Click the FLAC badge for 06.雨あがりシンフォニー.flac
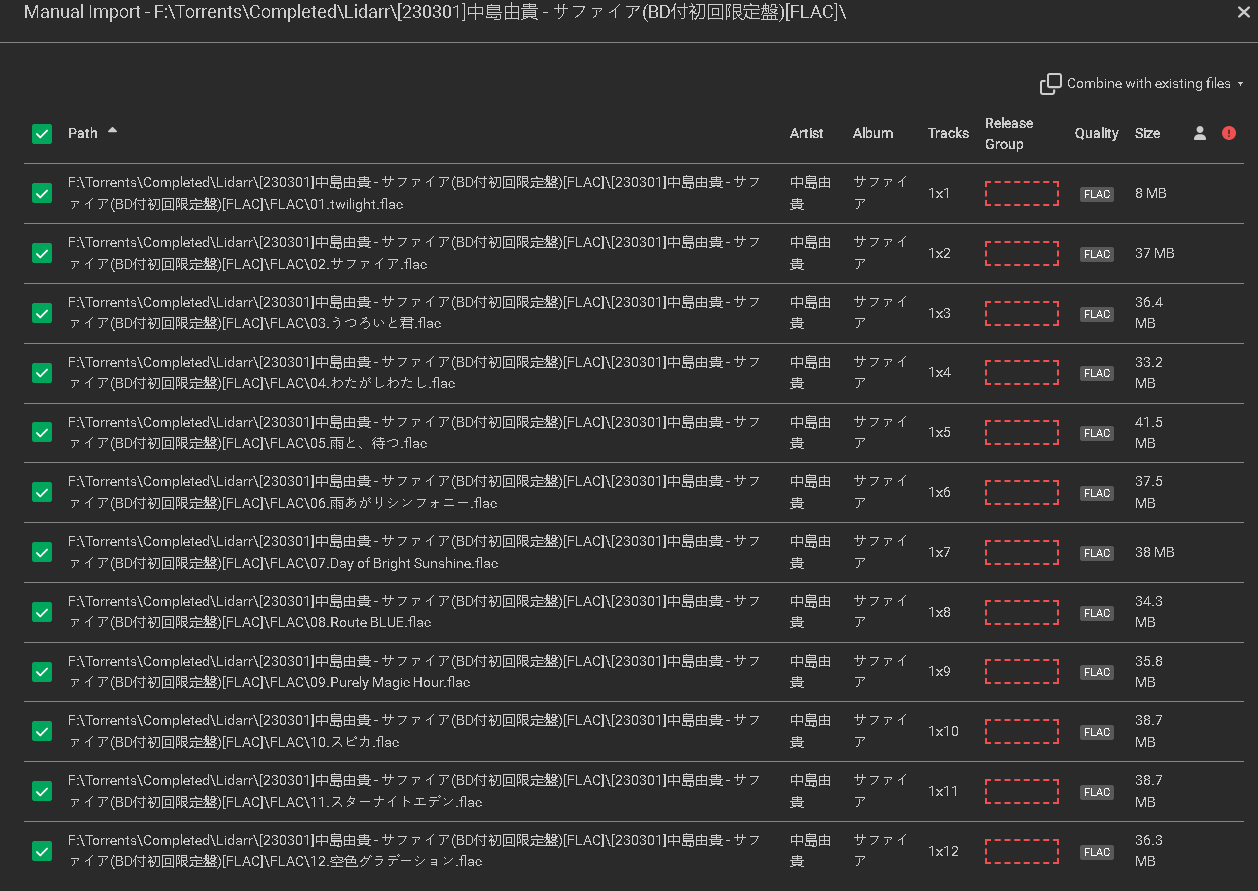This screenshot has width=1258, height=891. coord(1096,492)
